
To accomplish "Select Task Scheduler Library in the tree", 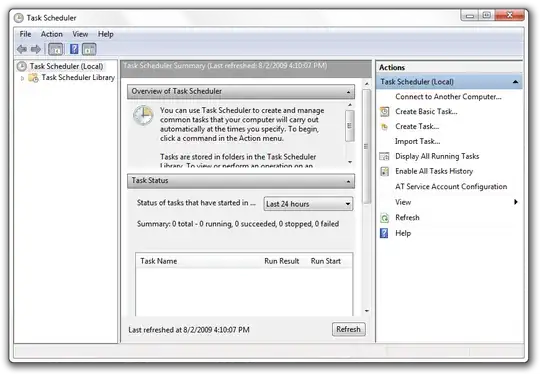I will coord(78,77).
